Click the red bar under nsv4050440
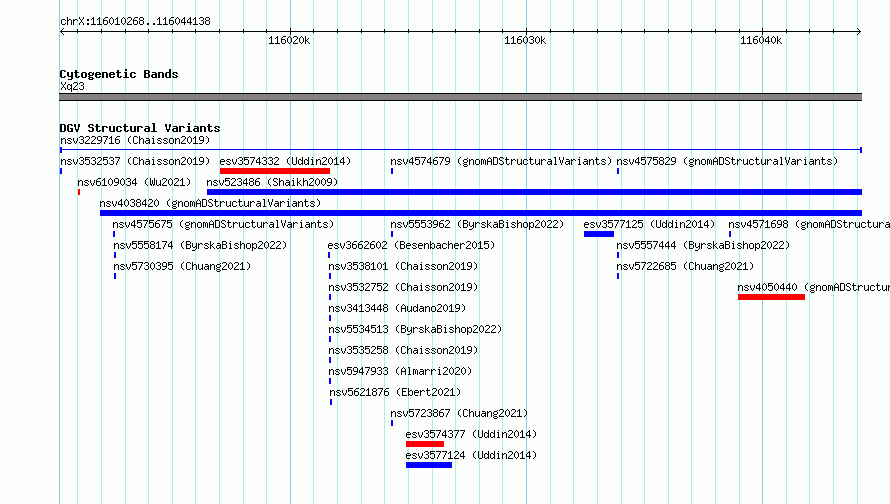 (771, 297)
